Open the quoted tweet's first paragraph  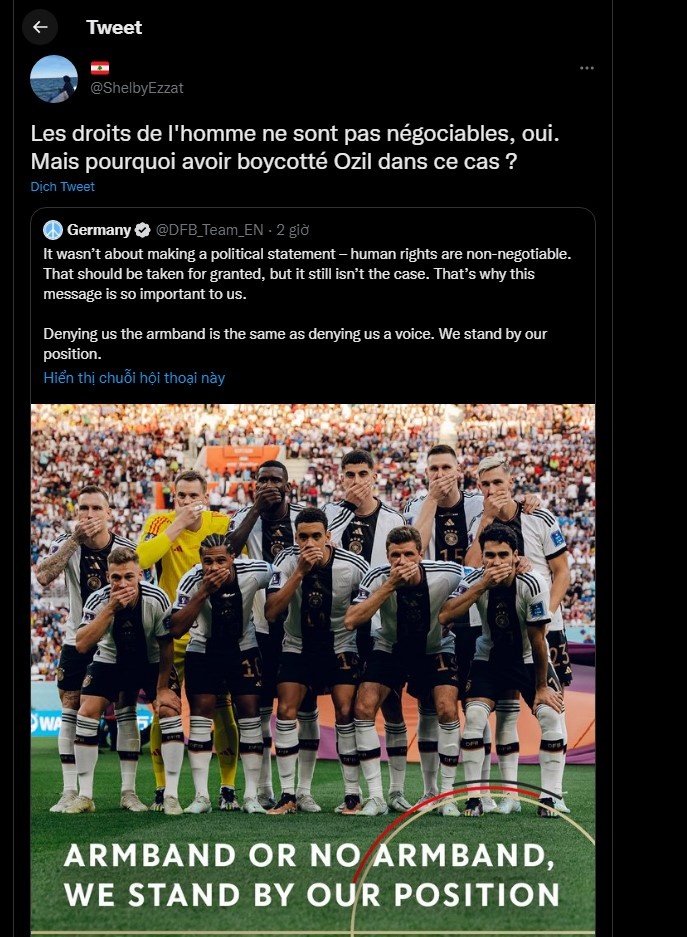point(307,274)
